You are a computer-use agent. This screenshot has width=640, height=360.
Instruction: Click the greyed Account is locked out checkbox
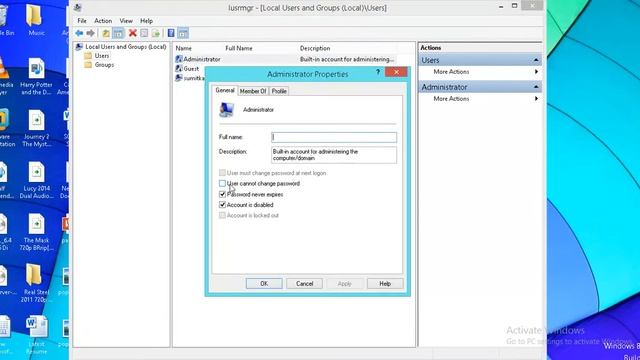point(222,215)
